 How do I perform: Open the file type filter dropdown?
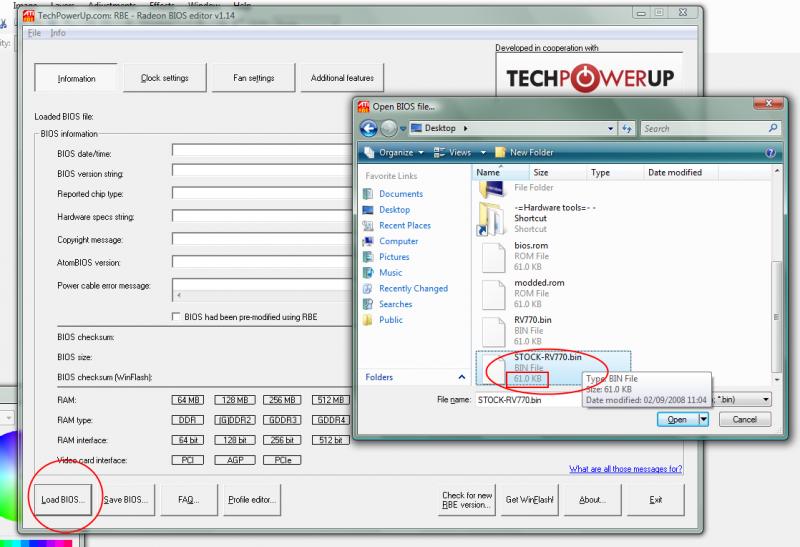tap(766, 400)
